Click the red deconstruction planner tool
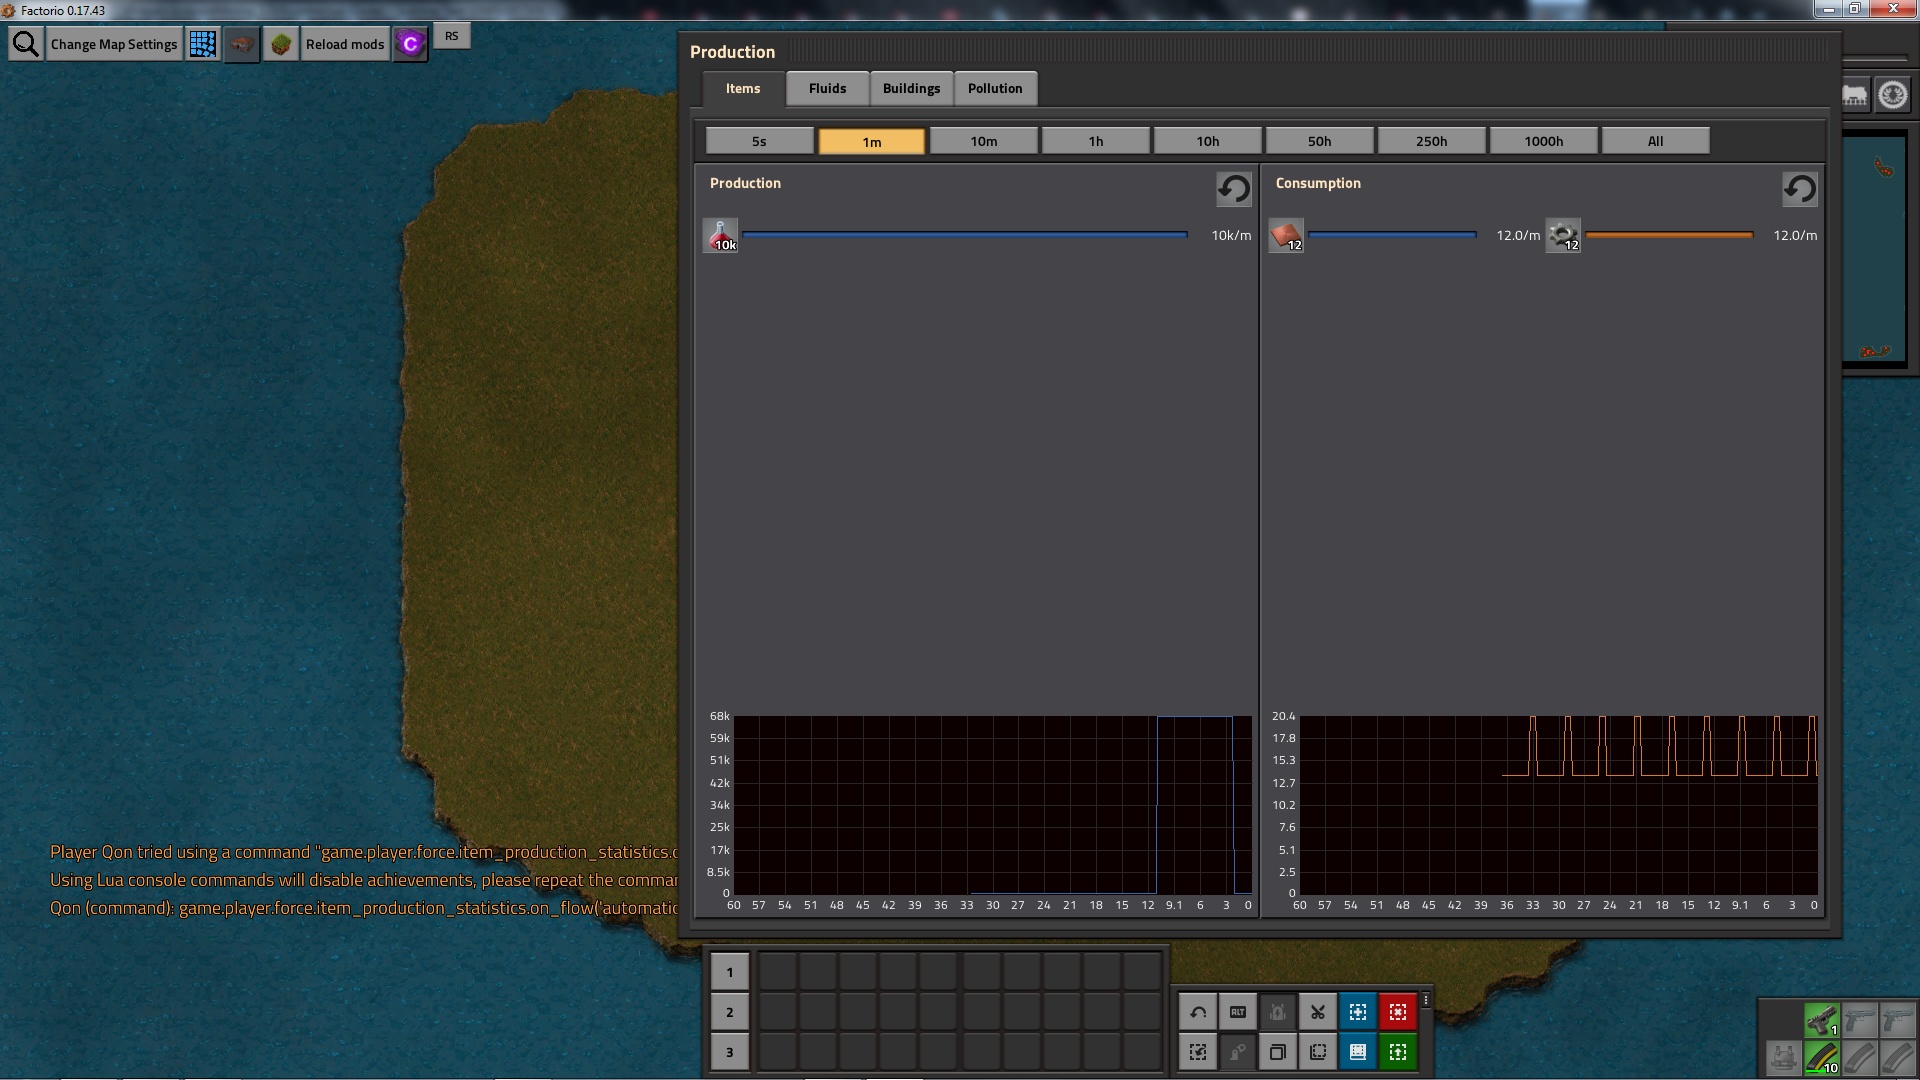The width and height of the screenshot is (1920, 1080). 1397,1012
